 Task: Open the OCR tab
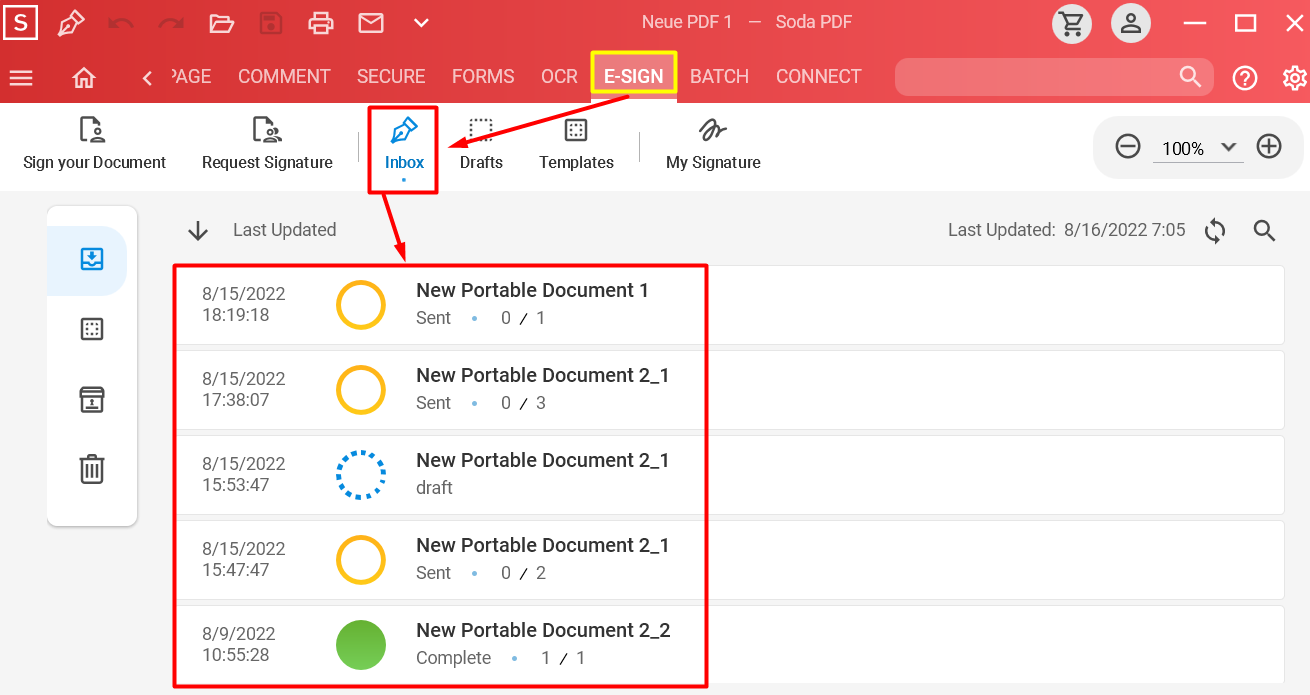pos(559,77)
